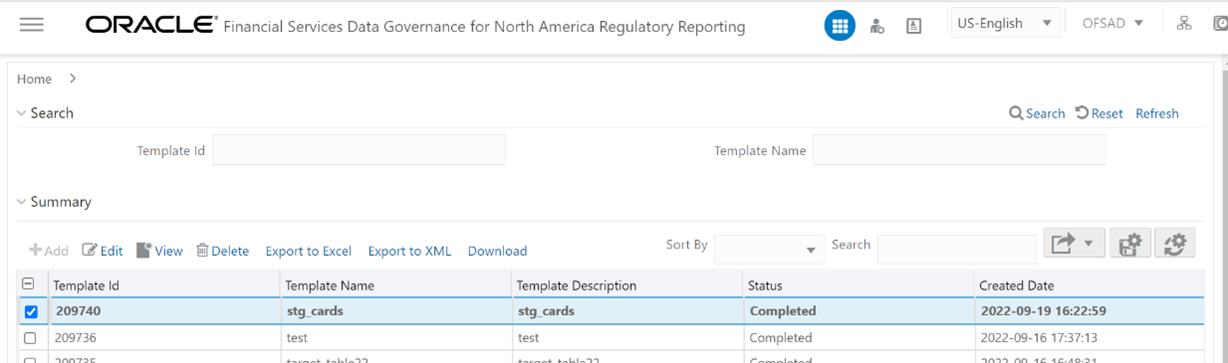Focus the Template Id input field
This screenshot has height=363, width=1228.
click(359, 150)
